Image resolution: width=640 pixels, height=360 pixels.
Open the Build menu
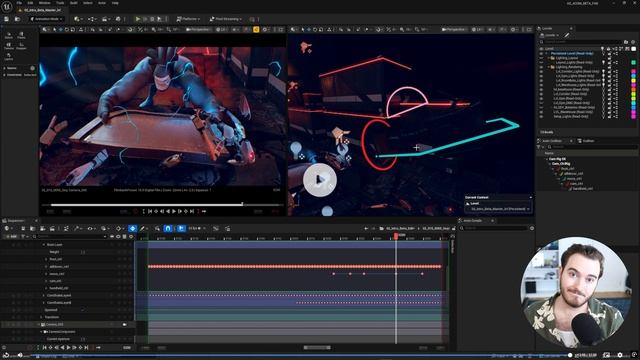[74, 3]
